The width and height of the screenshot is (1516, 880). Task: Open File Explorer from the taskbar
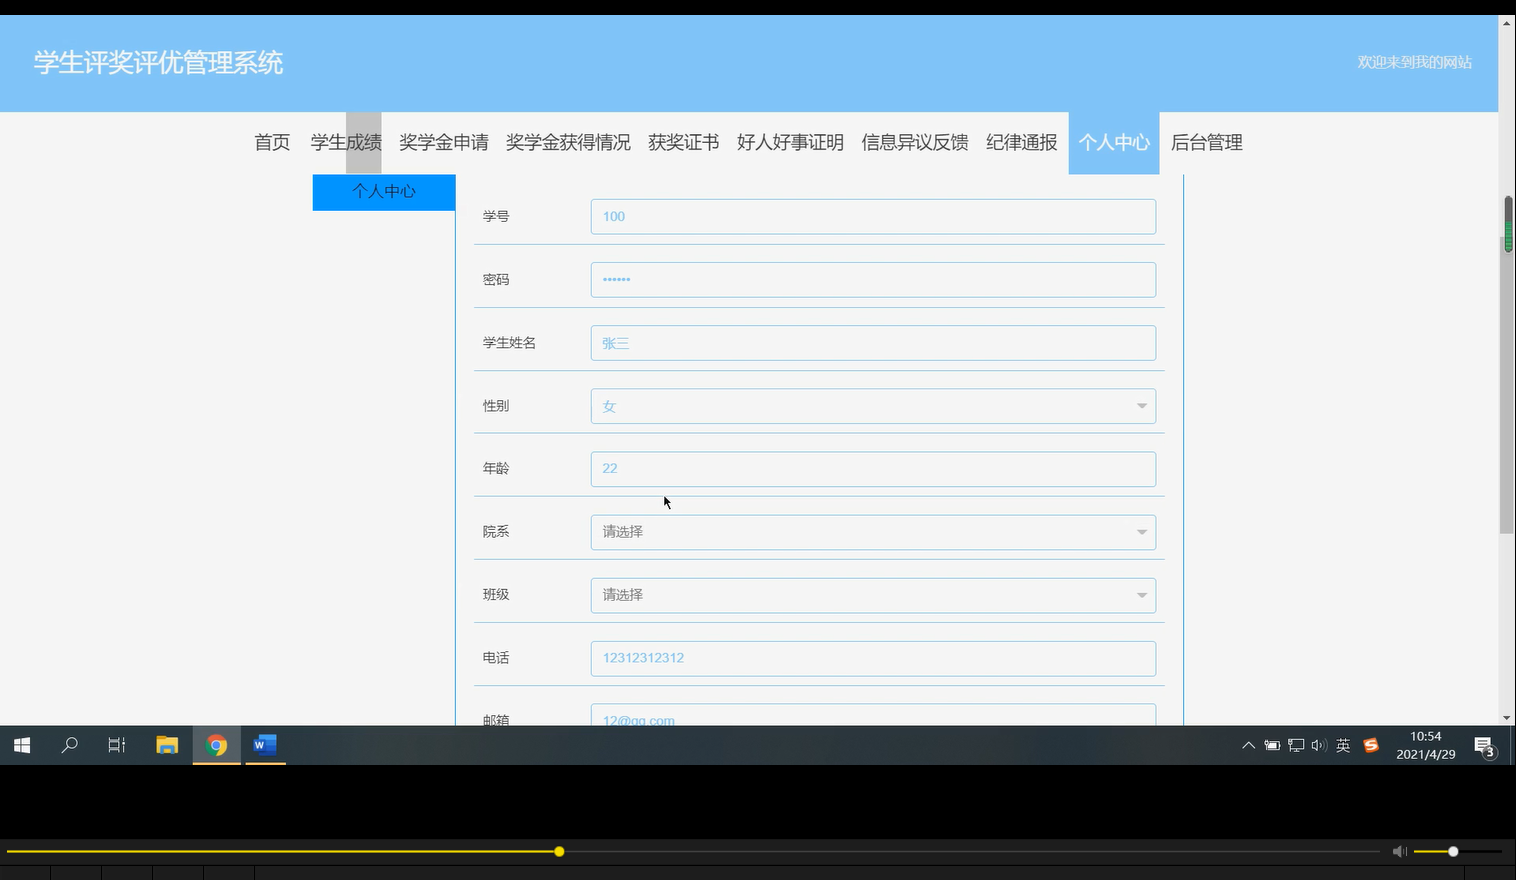pyautogui.click(x=167, y=745)
